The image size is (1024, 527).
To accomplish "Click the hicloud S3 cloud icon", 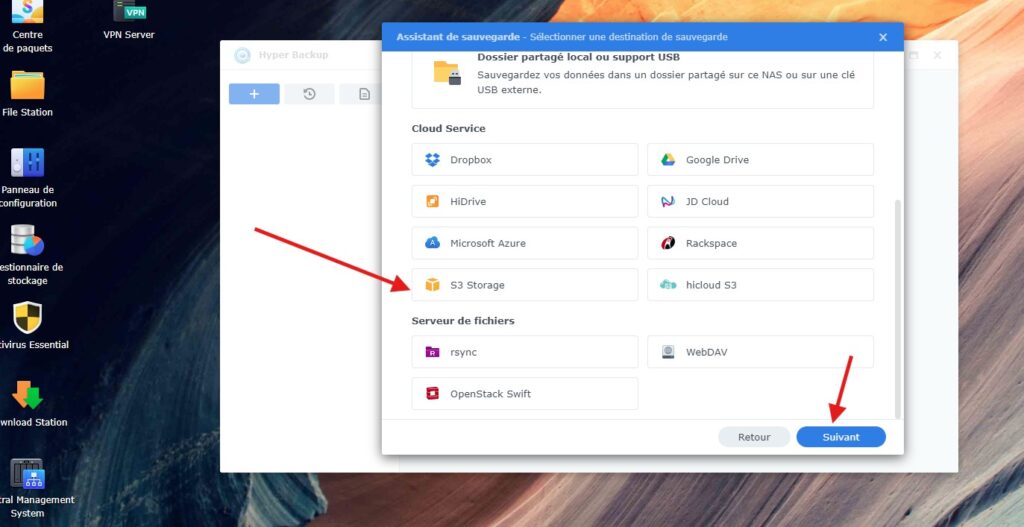I will pos(668,285).
